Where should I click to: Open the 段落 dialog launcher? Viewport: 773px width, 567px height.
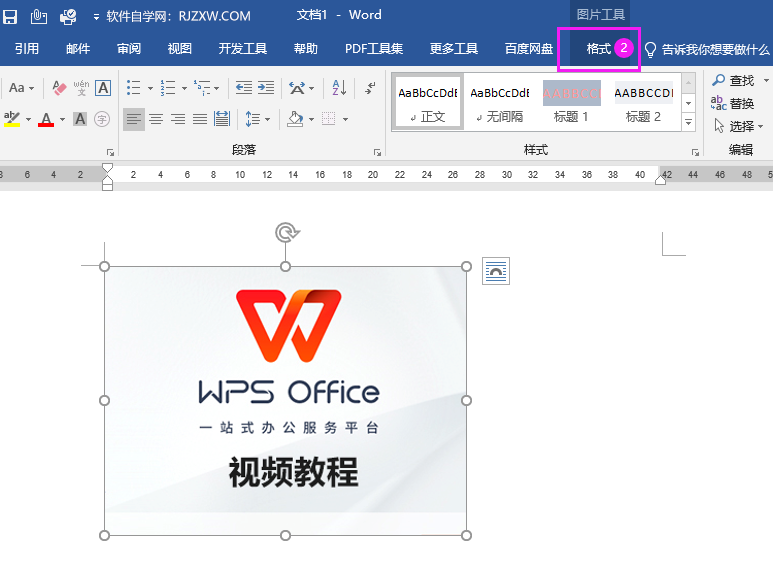click(x=377, y=152)
